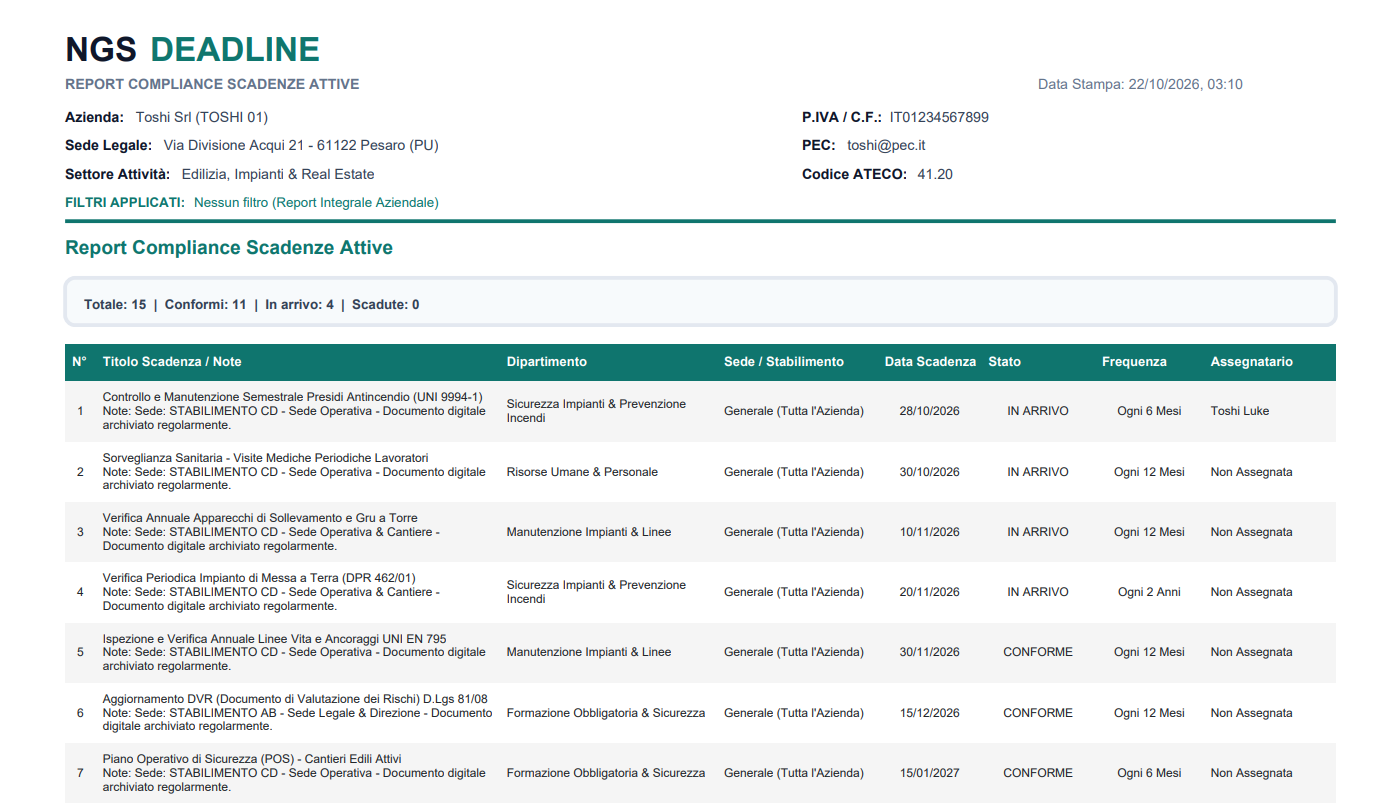This screenshot has height=808, width=1400.
Task: Click 'Verifica Annuale Apparecchi di Sollevamento e Gru a Torre'
Action: click(x=260, y=518)
